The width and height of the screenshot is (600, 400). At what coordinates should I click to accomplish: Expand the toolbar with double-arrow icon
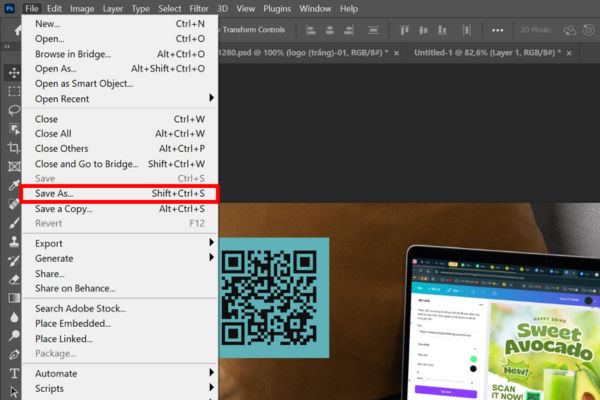point(7,46)
